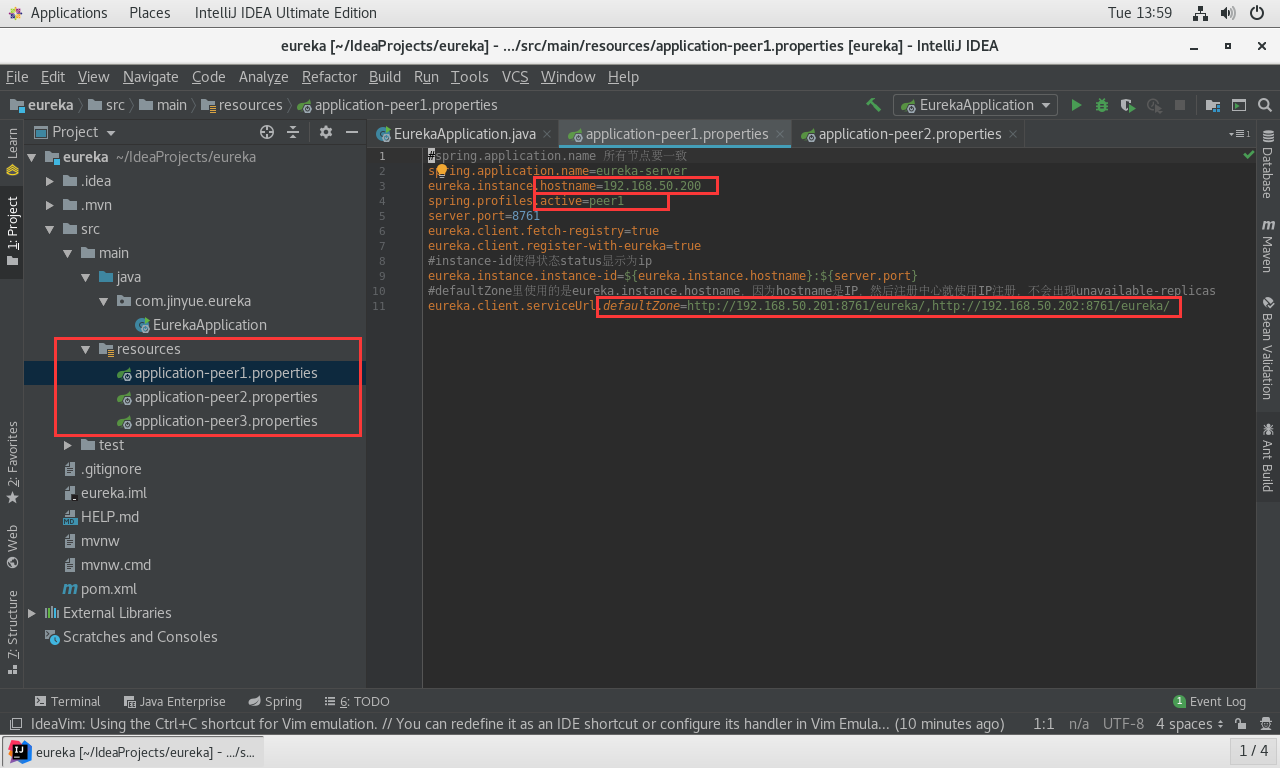Collapse the resources folder

click(x=86, y=349)
